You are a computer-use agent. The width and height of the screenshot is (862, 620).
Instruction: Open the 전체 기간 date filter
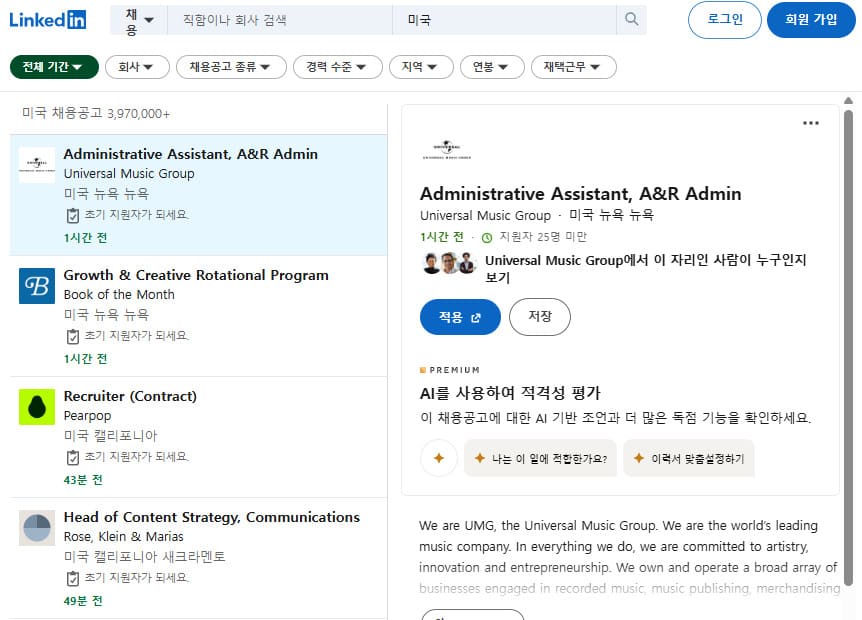coord(54,67)
